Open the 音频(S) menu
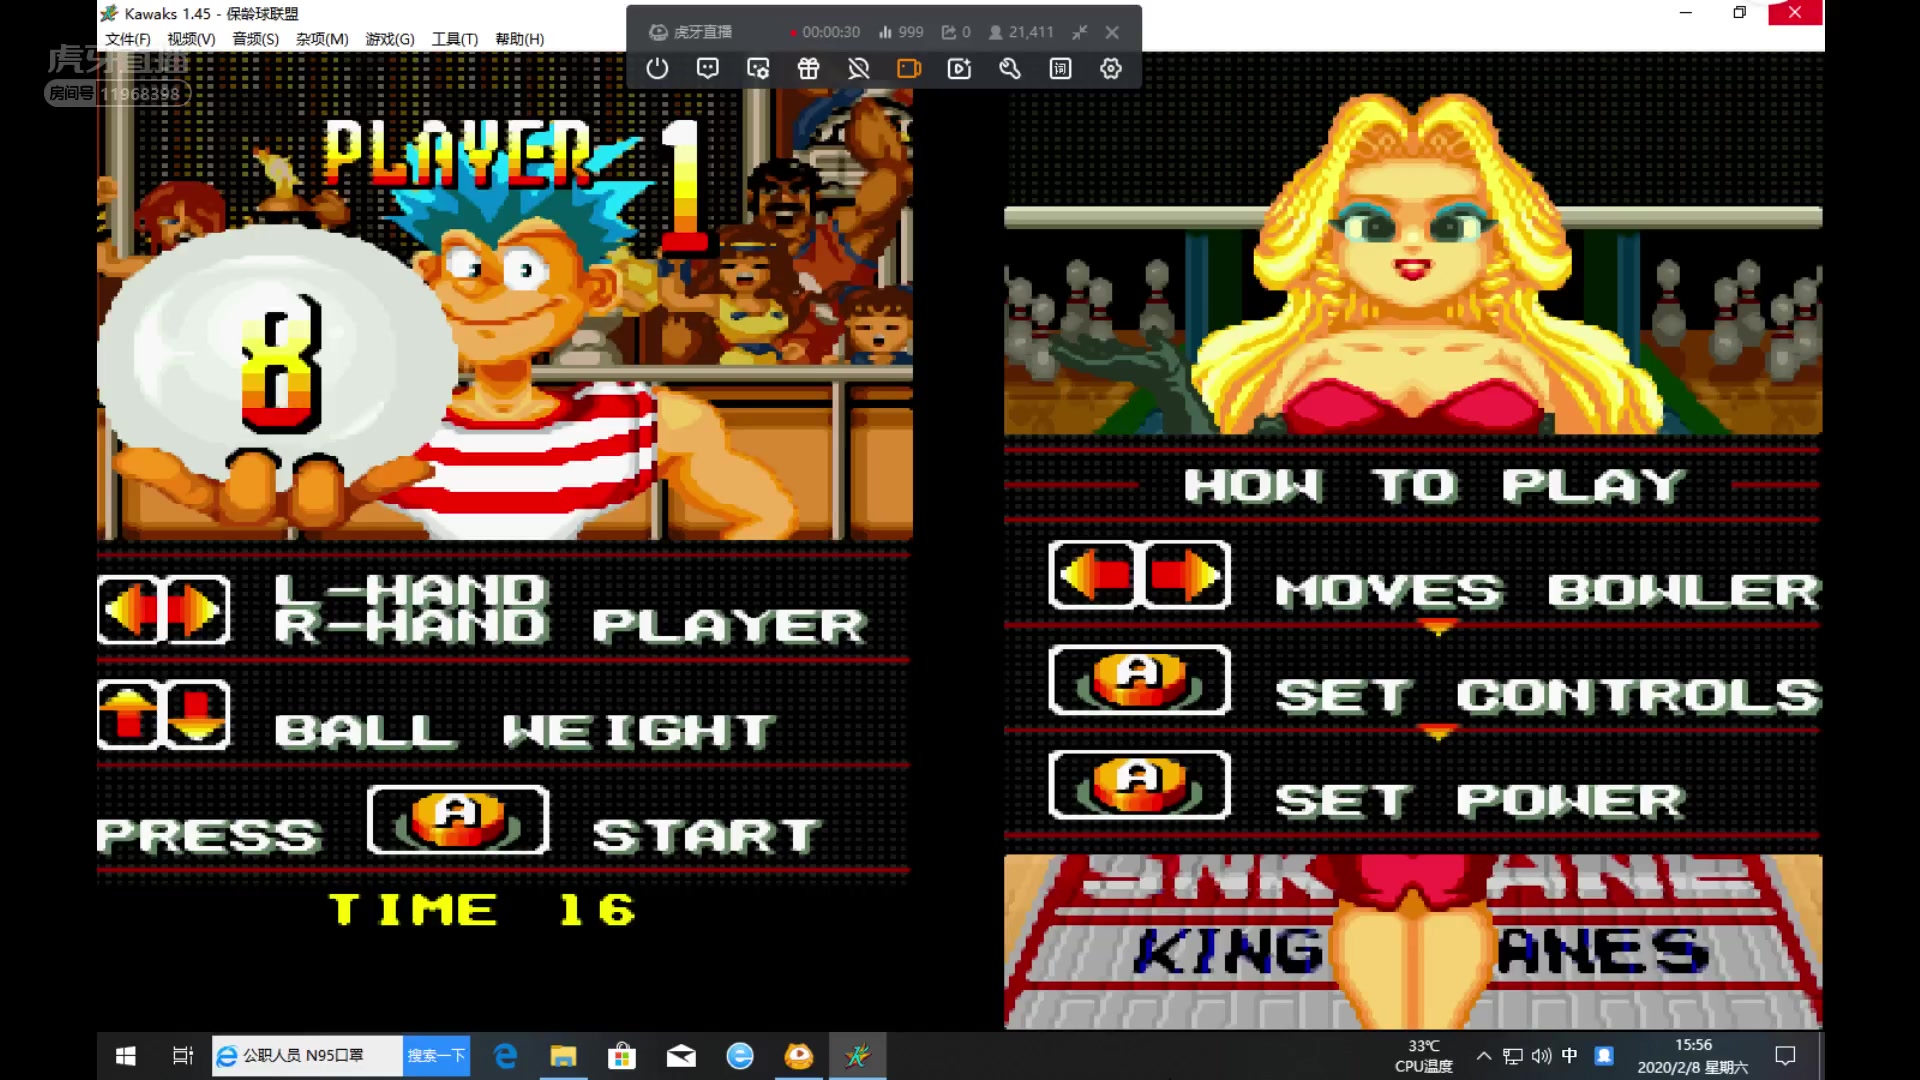The width and height of the screenshot is (1920, 1080). pyautogui.click(x=255, y=39)
